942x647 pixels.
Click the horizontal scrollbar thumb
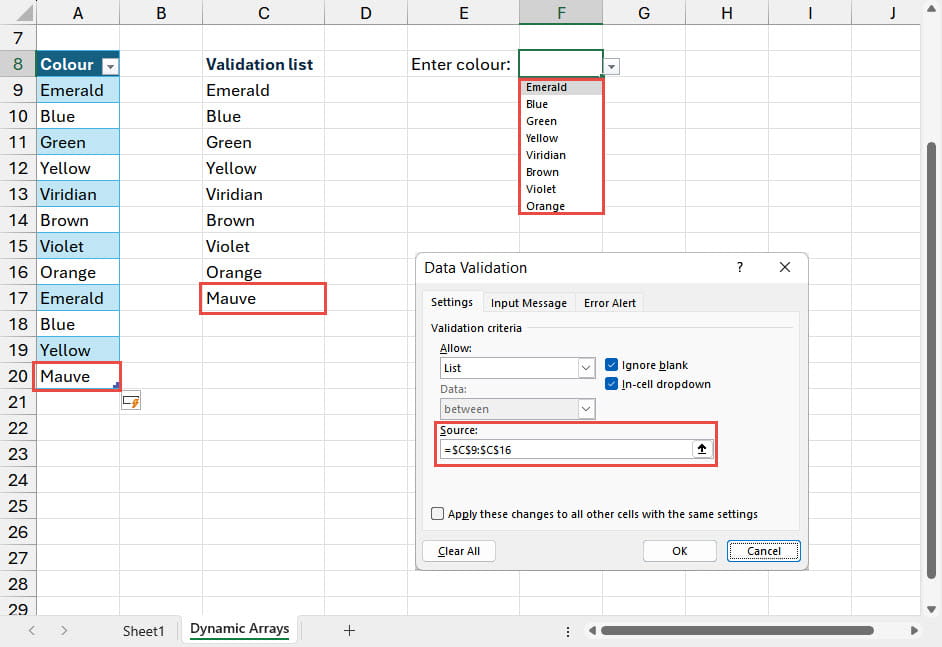(736, 631)
